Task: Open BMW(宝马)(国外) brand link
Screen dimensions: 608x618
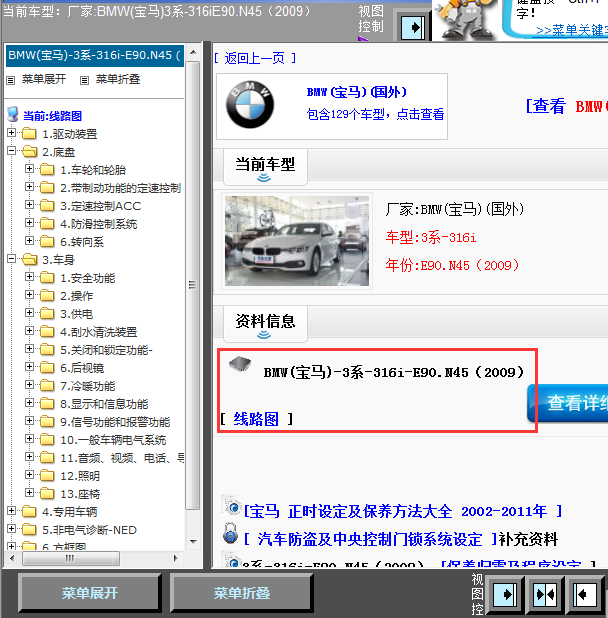Action: click(x=357, y=92)
